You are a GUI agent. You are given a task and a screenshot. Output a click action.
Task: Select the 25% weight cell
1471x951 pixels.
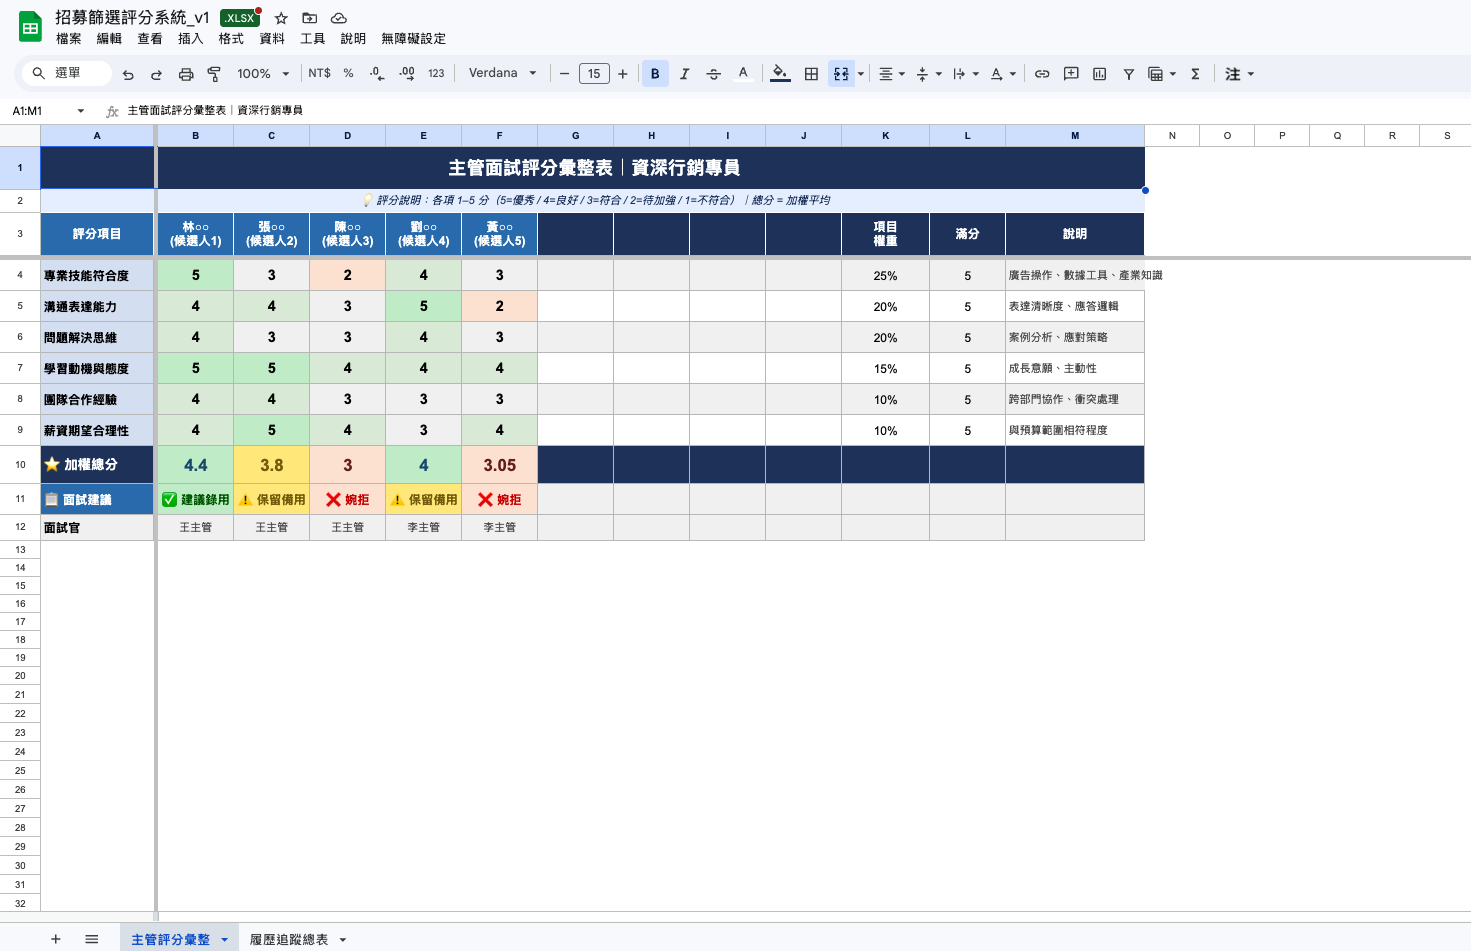pyautogui.click(x=885, y=275)
